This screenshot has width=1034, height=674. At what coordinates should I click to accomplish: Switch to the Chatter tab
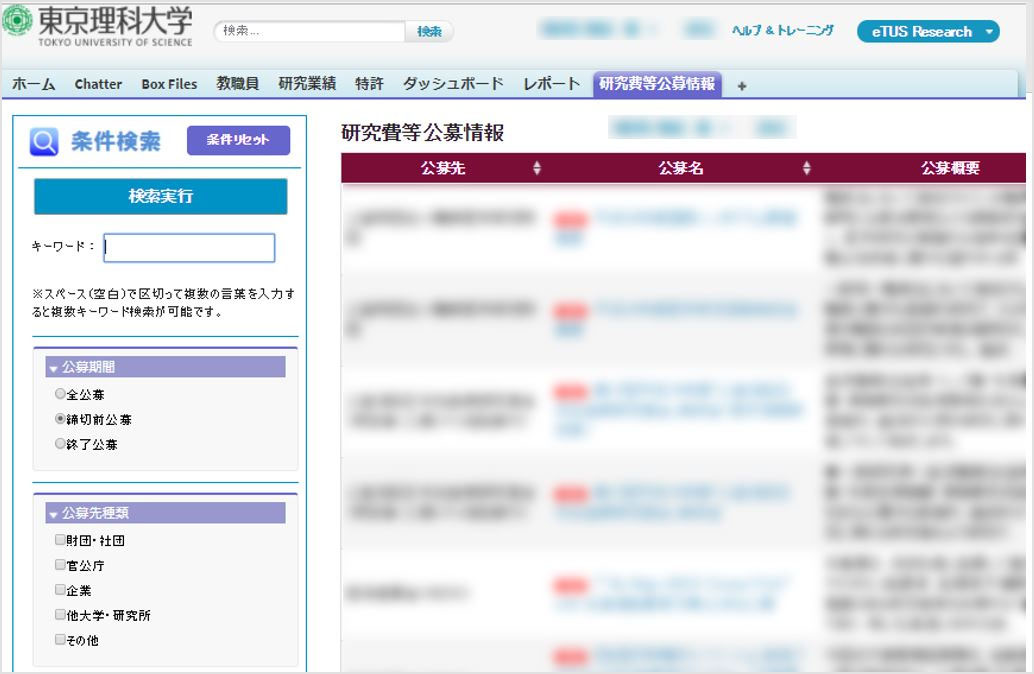(x=98, y=84)
